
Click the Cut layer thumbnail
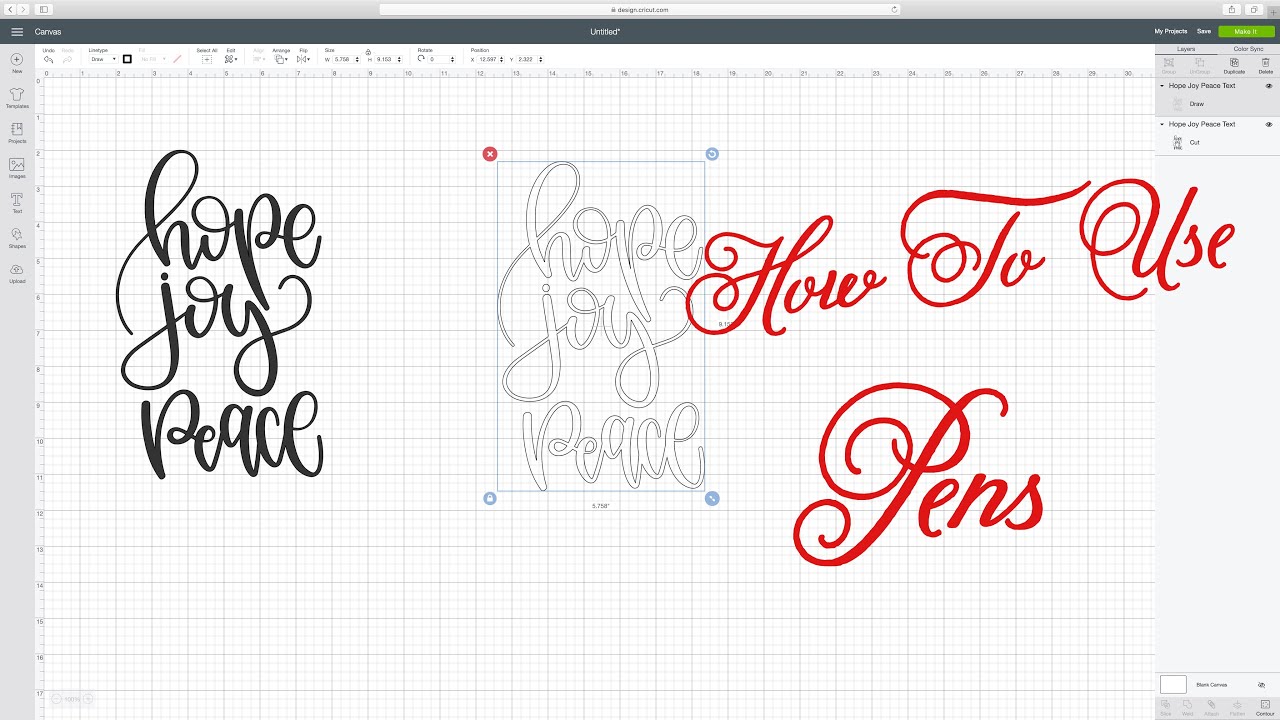[x=1177, y=142]
